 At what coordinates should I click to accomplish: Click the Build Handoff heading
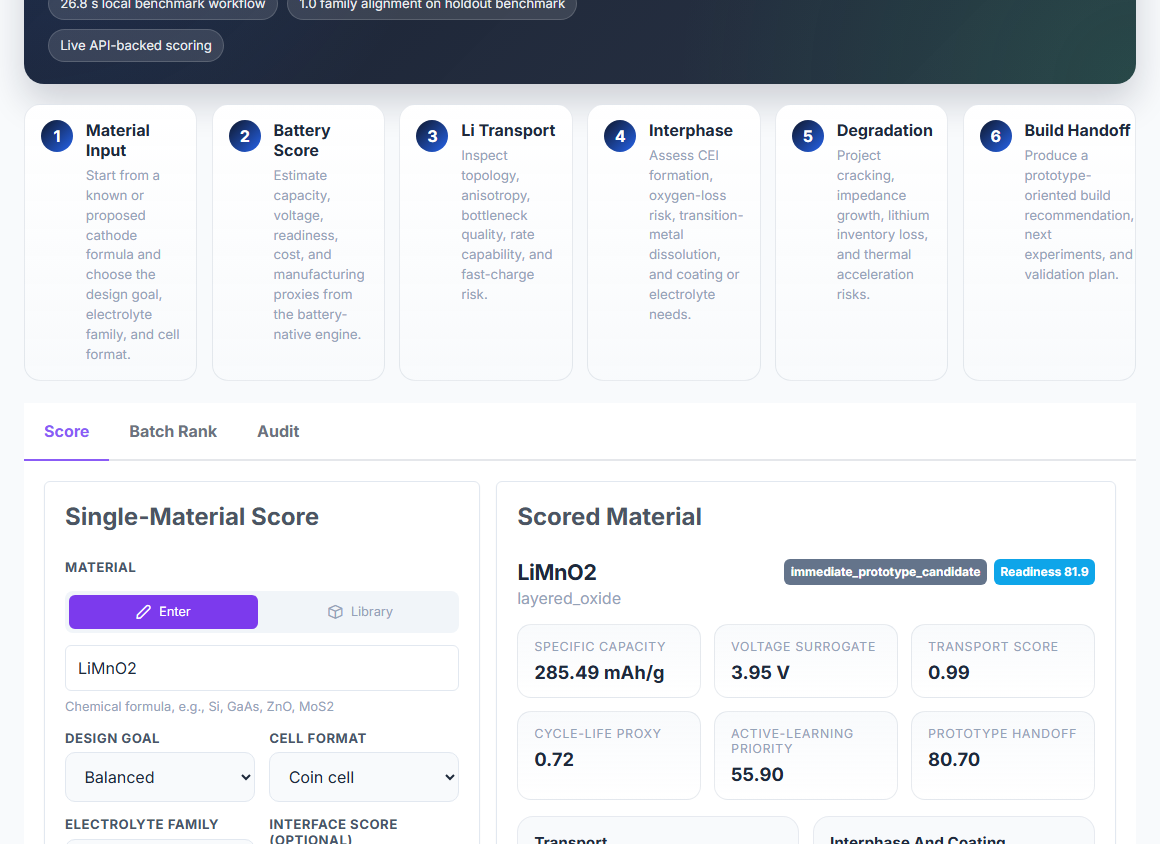click(1077, 130)
